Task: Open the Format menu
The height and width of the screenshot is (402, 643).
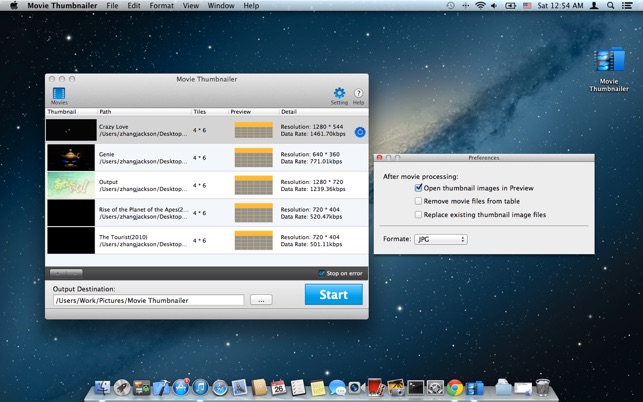Action: pyautogui.click(x=162, y=6)
